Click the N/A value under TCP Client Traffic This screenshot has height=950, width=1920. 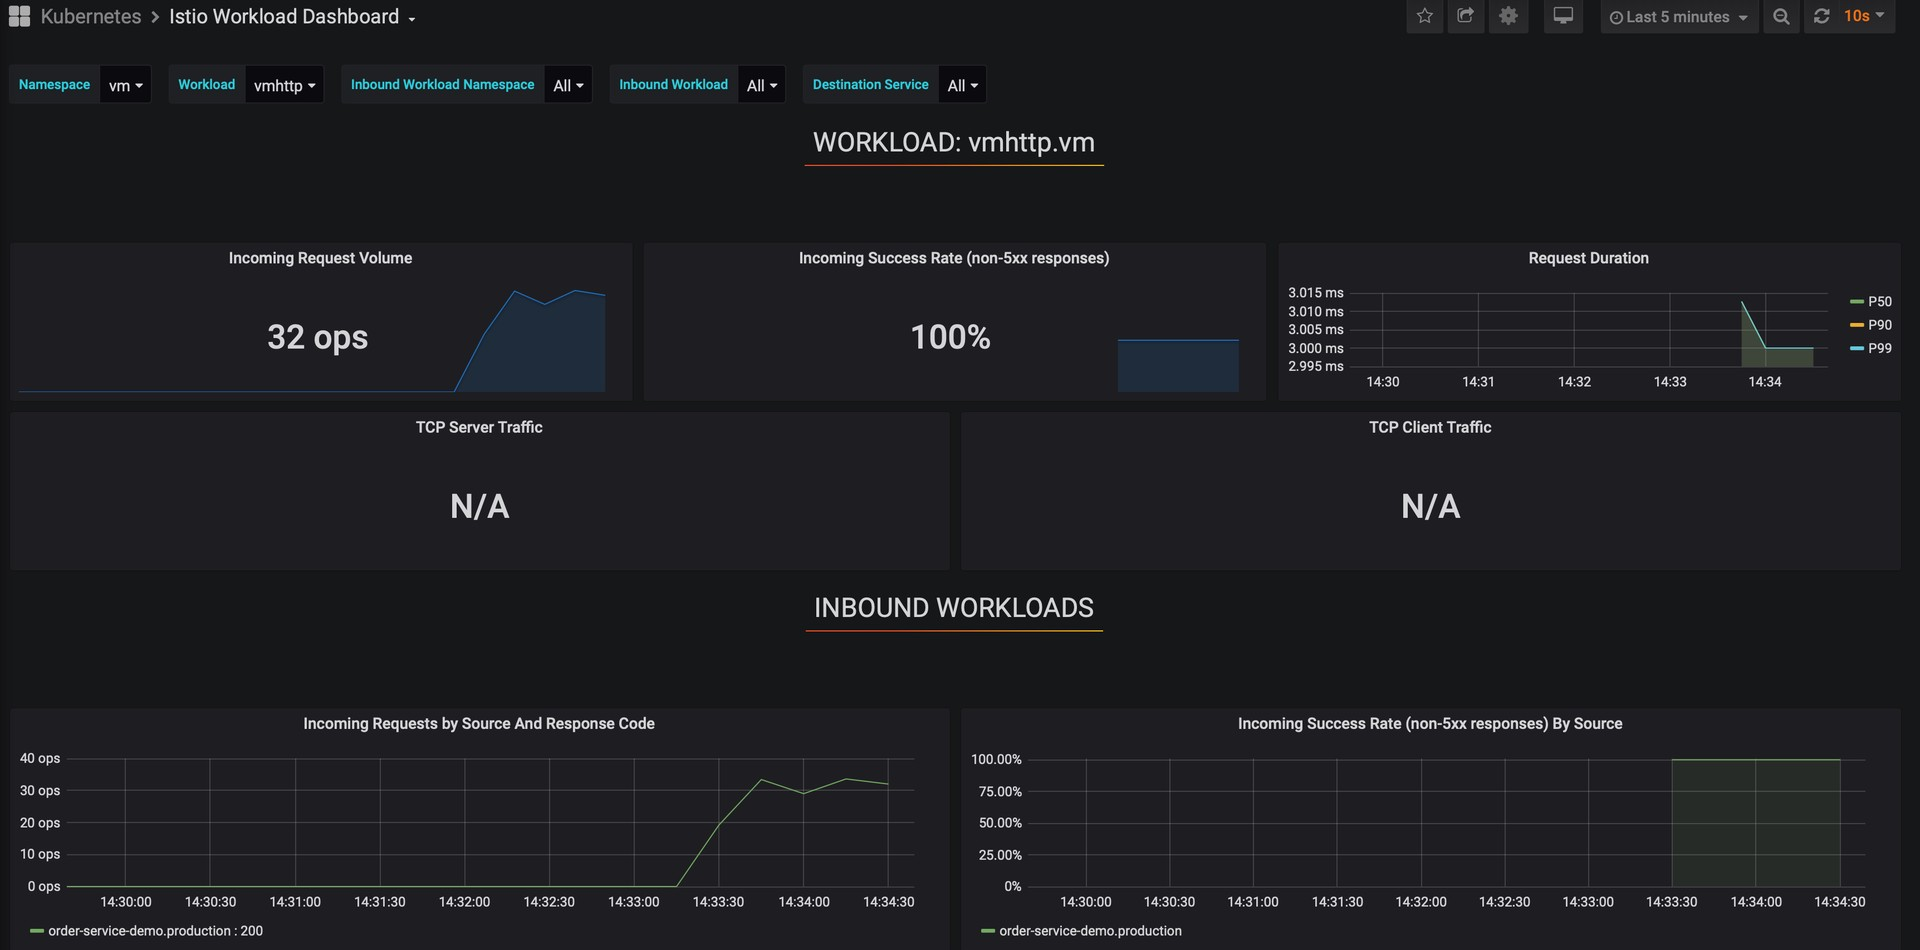click(1430, 506)
